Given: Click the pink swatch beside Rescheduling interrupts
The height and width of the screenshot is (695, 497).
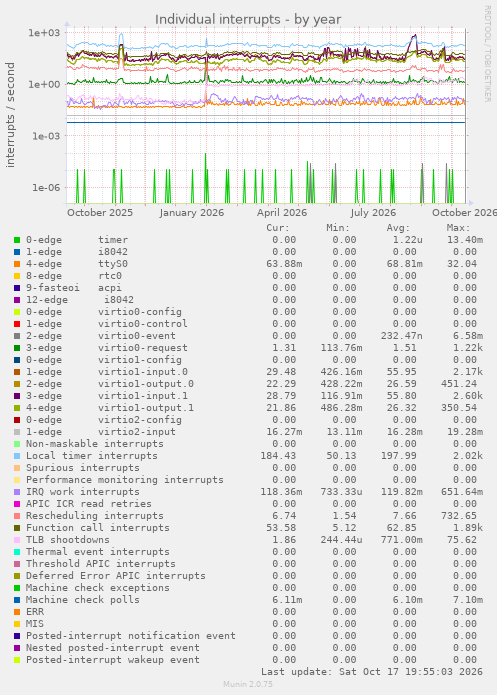Looking at the screenshot, I should (x=17, y=516).
